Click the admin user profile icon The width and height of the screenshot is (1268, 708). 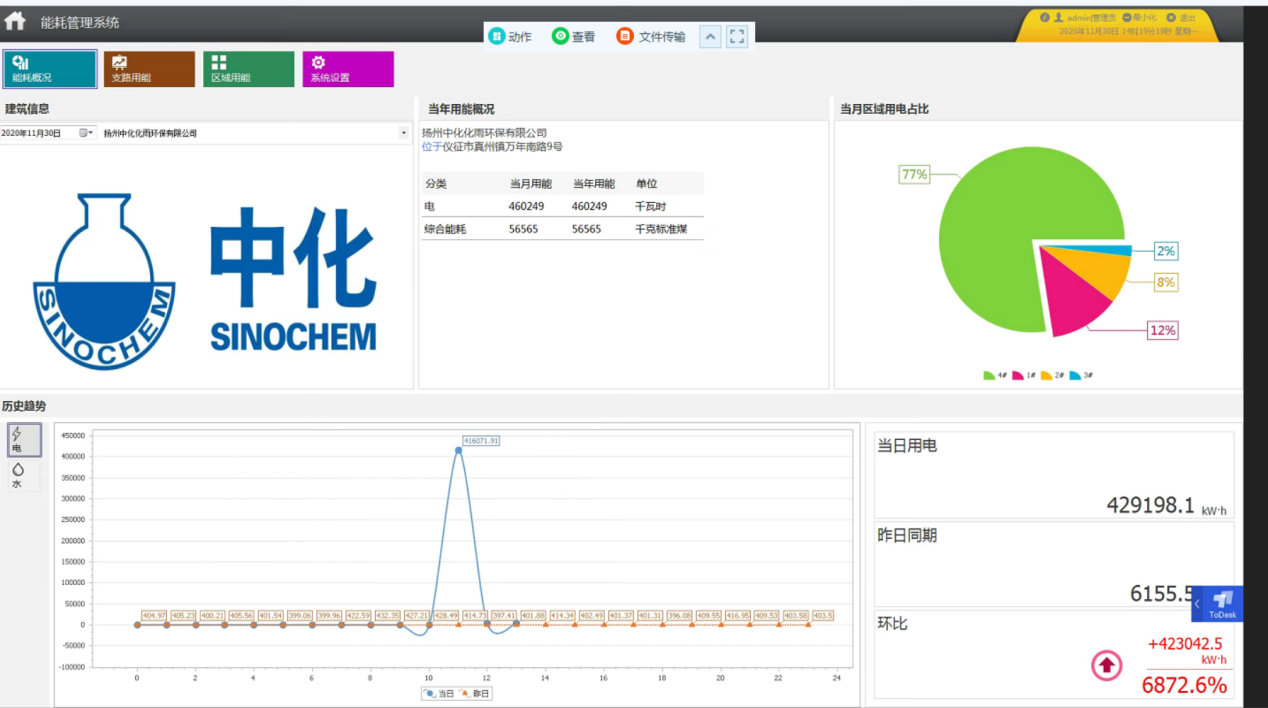click(1058, 17)
